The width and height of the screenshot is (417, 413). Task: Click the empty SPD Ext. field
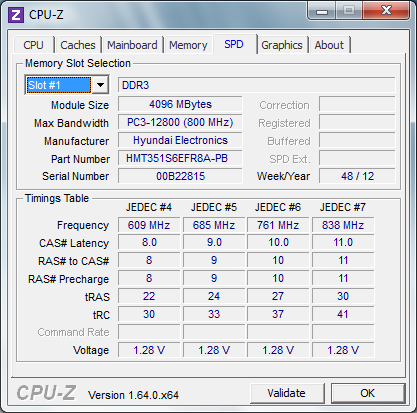(357, 158)
